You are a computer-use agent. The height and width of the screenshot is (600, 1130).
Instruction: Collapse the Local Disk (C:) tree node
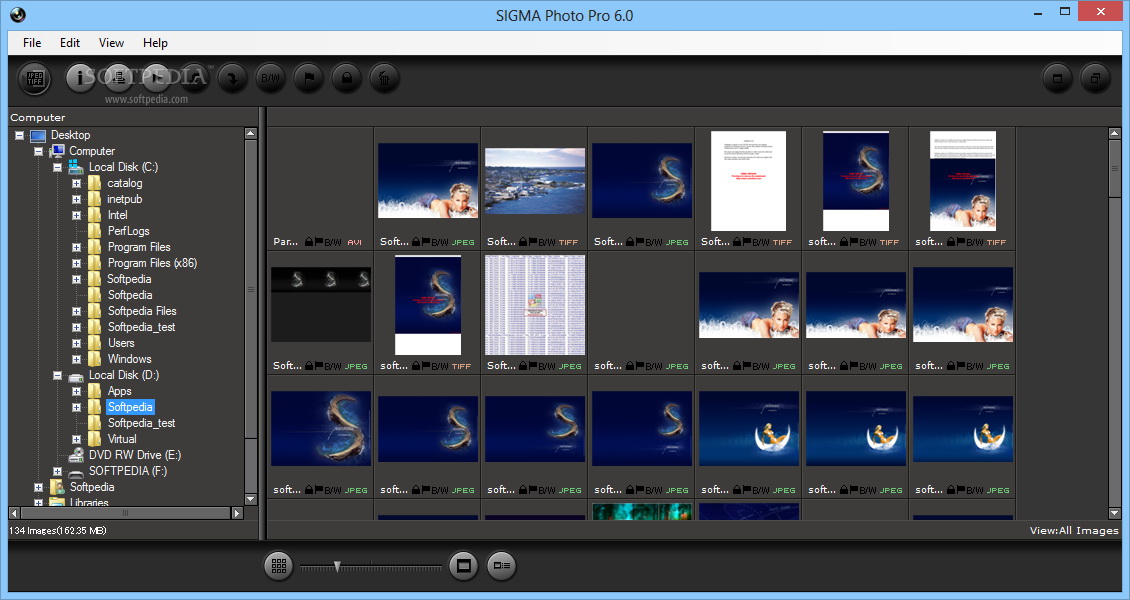point(58,167)
